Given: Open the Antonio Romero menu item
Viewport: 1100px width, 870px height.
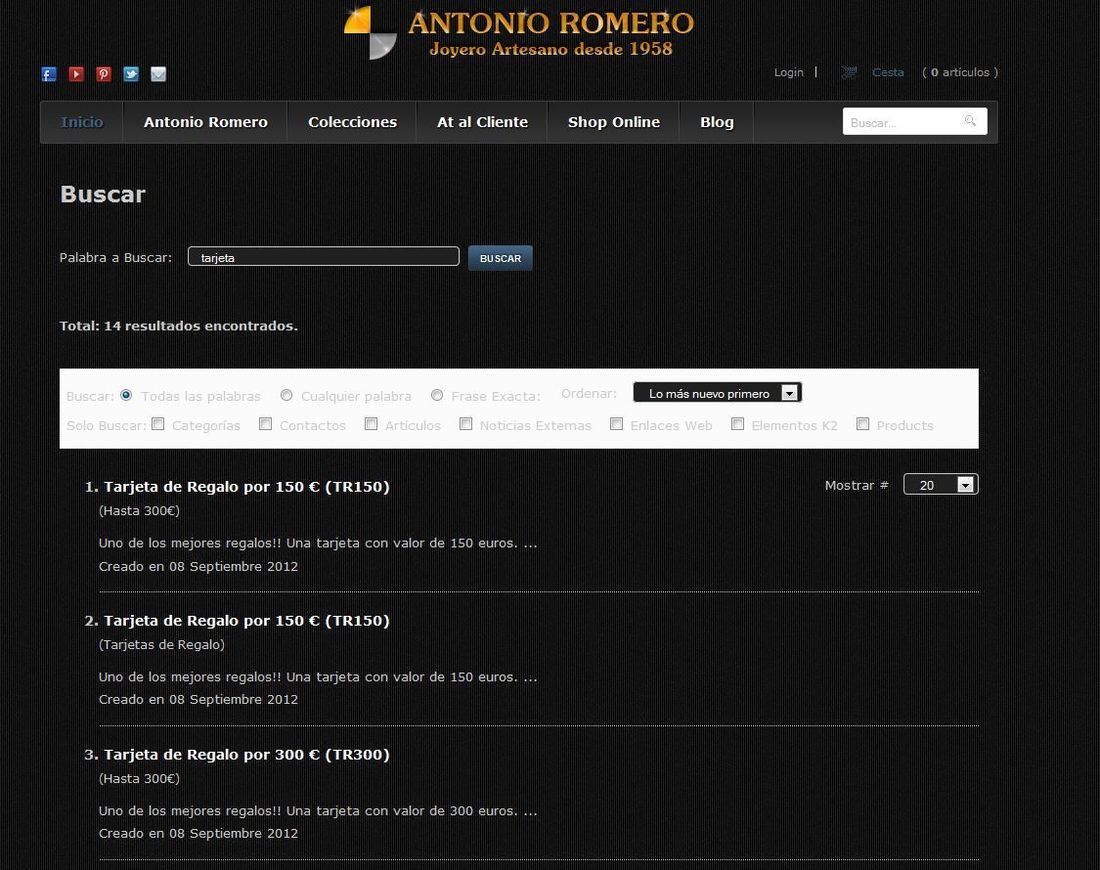Looking at the screenshot, I should pos(206,122).
